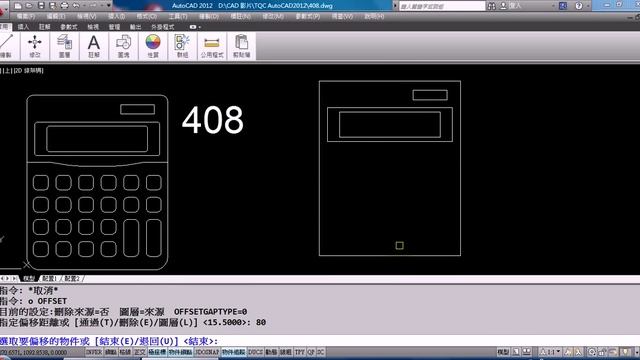The width and height of the screenshot is (640, 360).
Task: Toggle 極座標 polar tracking in status bar
Action: pos(157,352)
